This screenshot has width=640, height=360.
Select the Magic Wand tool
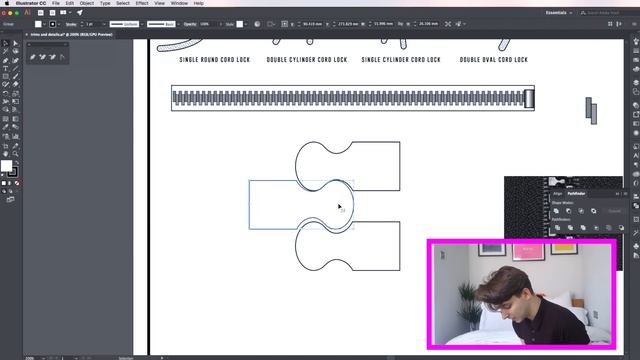click(x=5, y=52)
